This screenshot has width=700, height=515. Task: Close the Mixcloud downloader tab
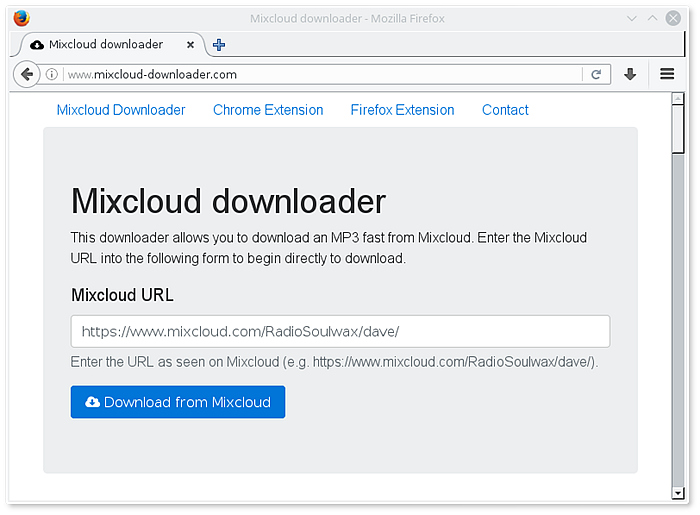[190, 45]
